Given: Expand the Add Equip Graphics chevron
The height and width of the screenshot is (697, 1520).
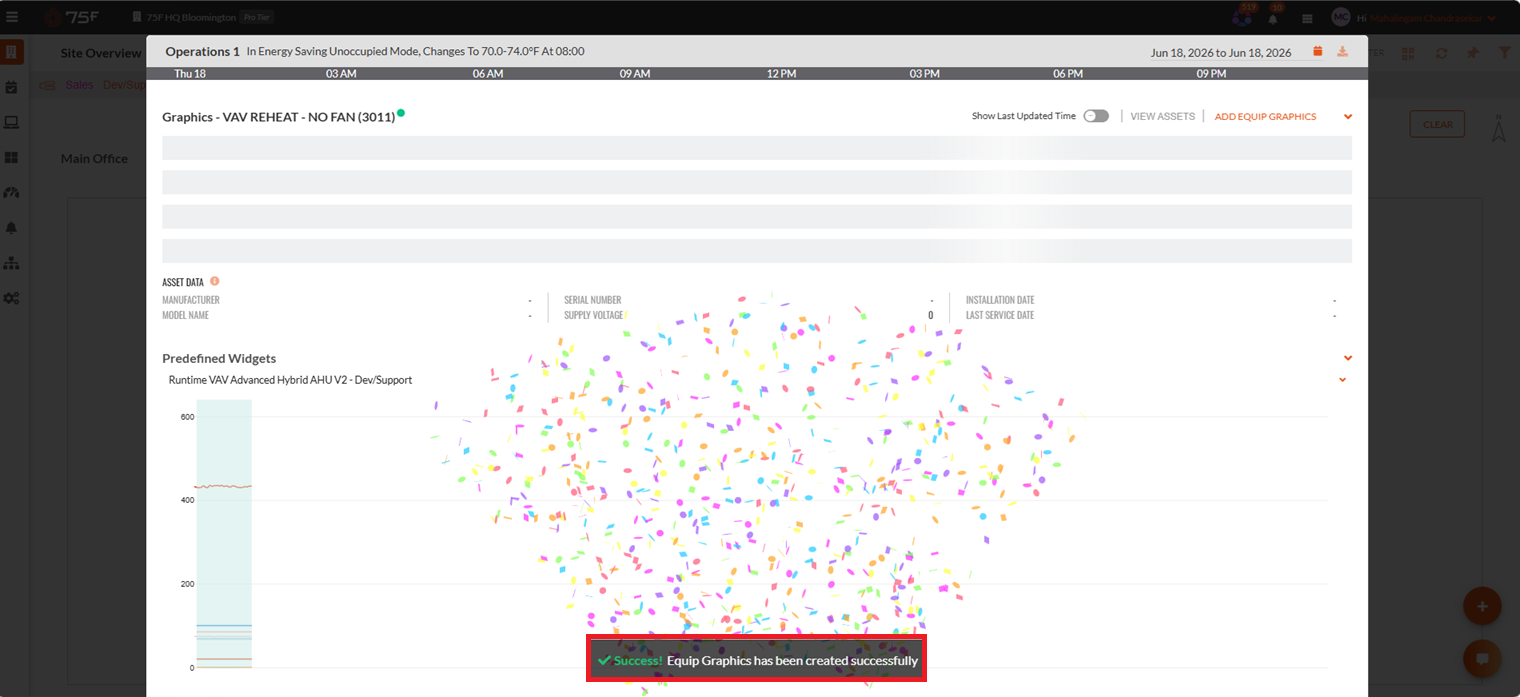Looking at the screenshot, I should [1348, 117].
